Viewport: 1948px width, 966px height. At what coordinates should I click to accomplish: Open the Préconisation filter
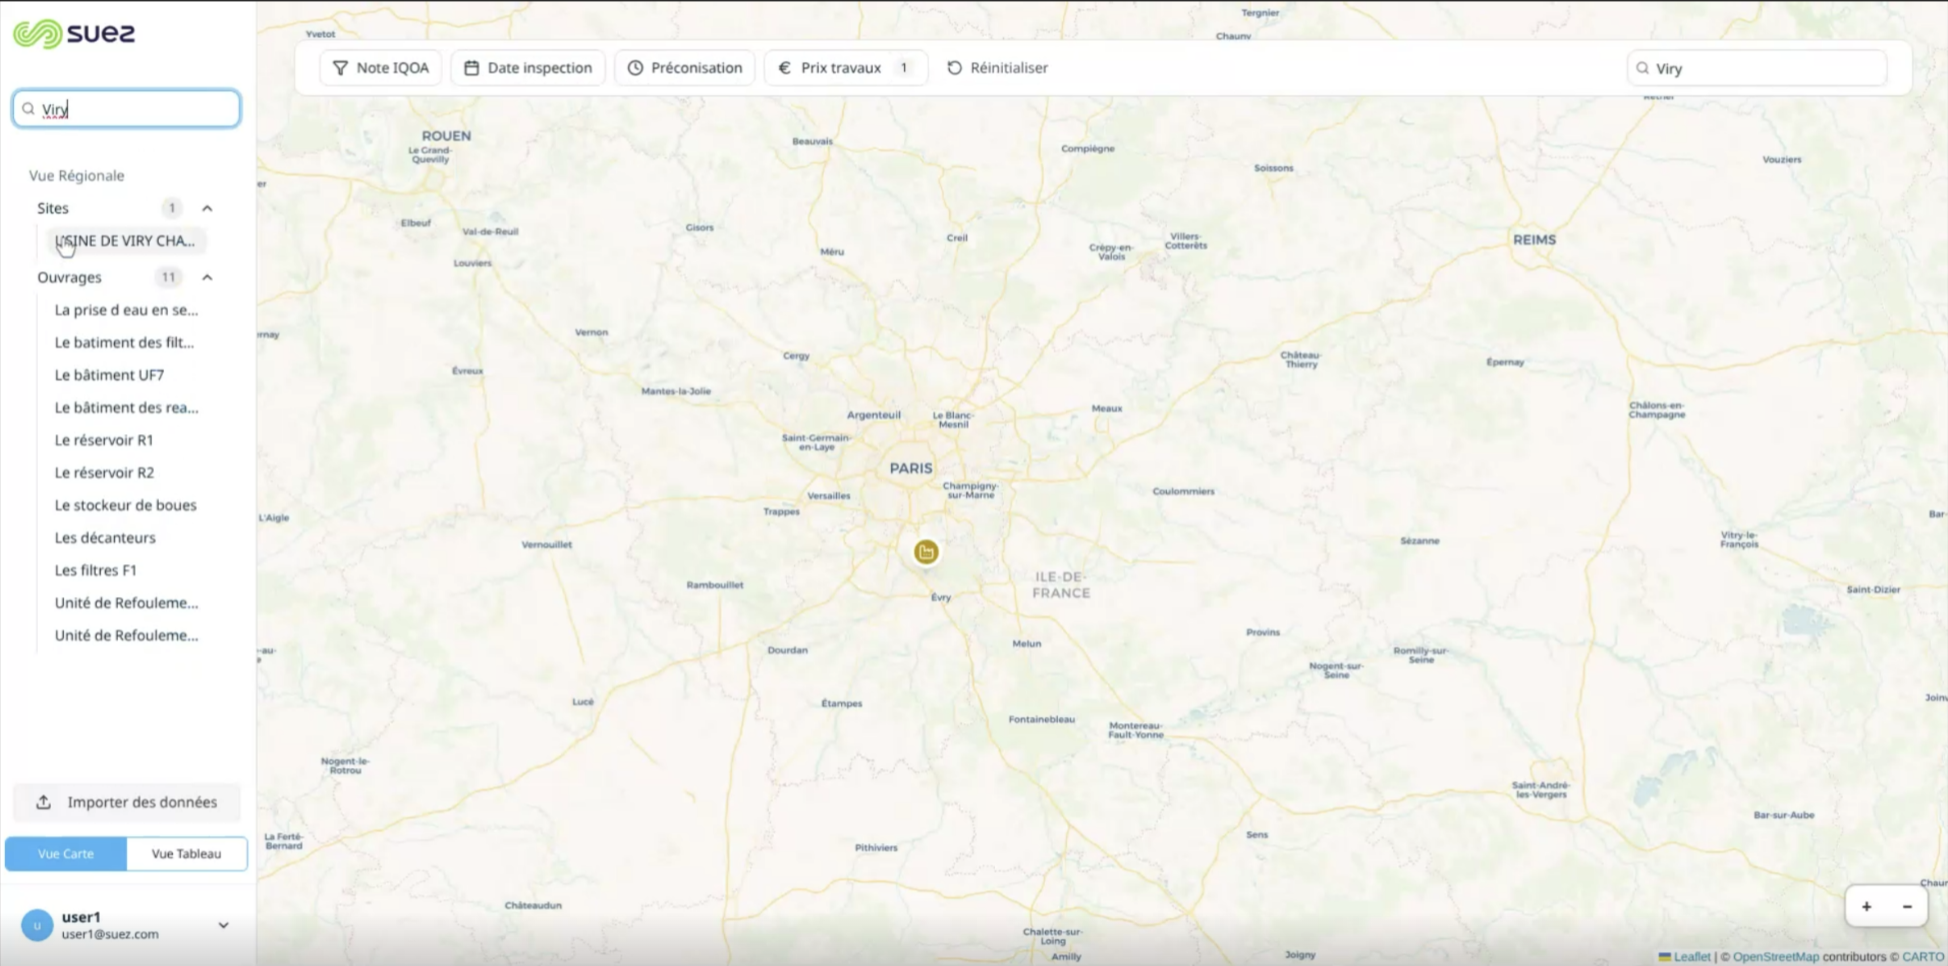point(685,68)
